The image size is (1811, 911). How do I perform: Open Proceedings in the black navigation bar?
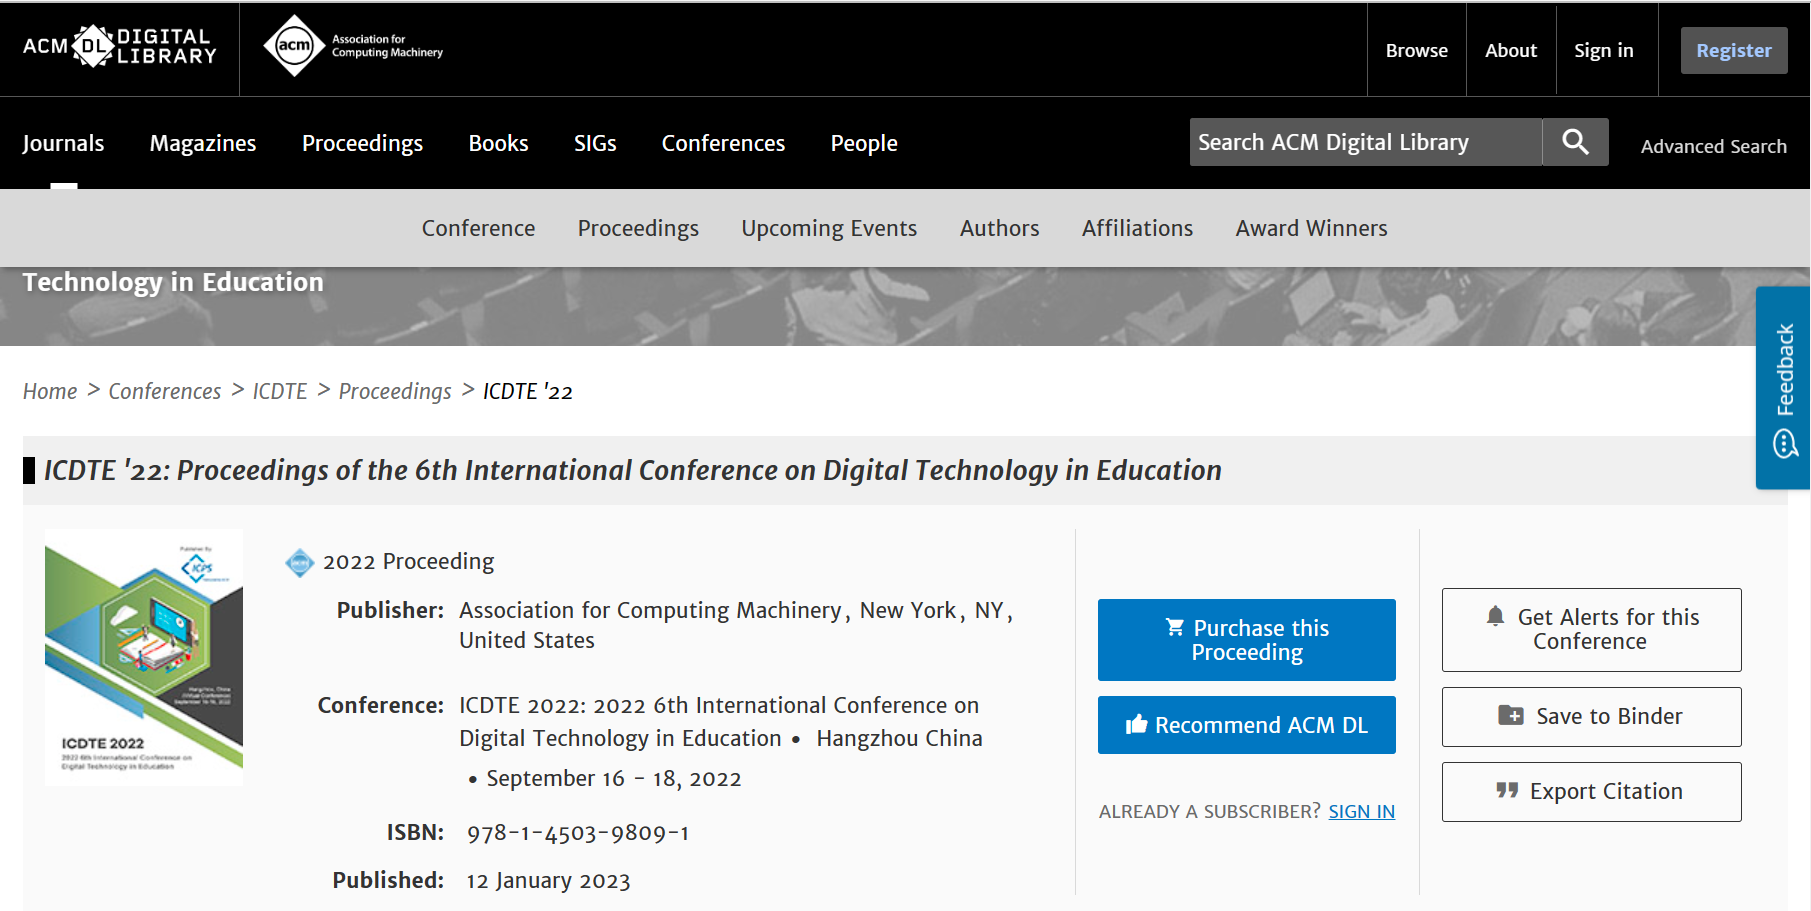[x=362, y=143]
